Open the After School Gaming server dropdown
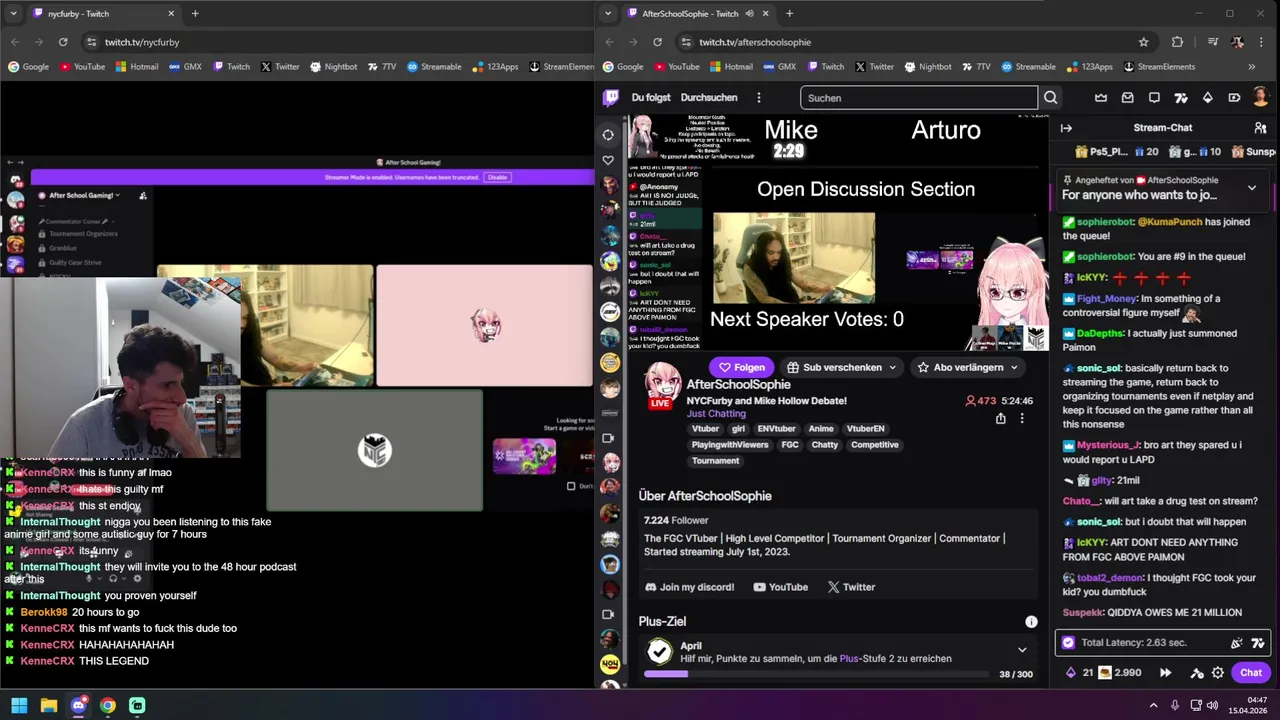This screenshot has height=720, width=1280. [x=85, y=195]
